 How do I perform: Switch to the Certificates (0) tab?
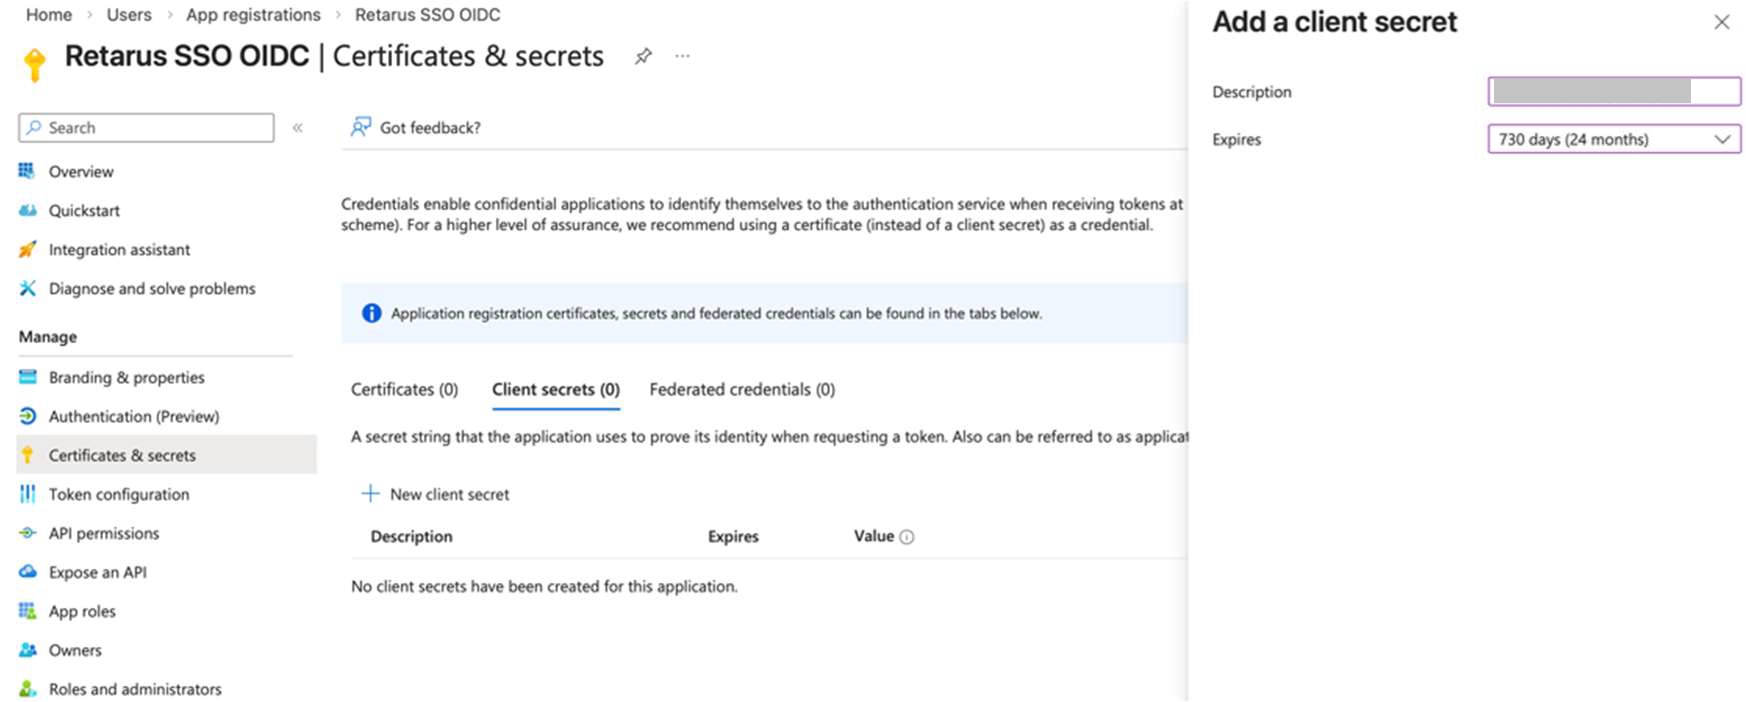tap(404, 390)
